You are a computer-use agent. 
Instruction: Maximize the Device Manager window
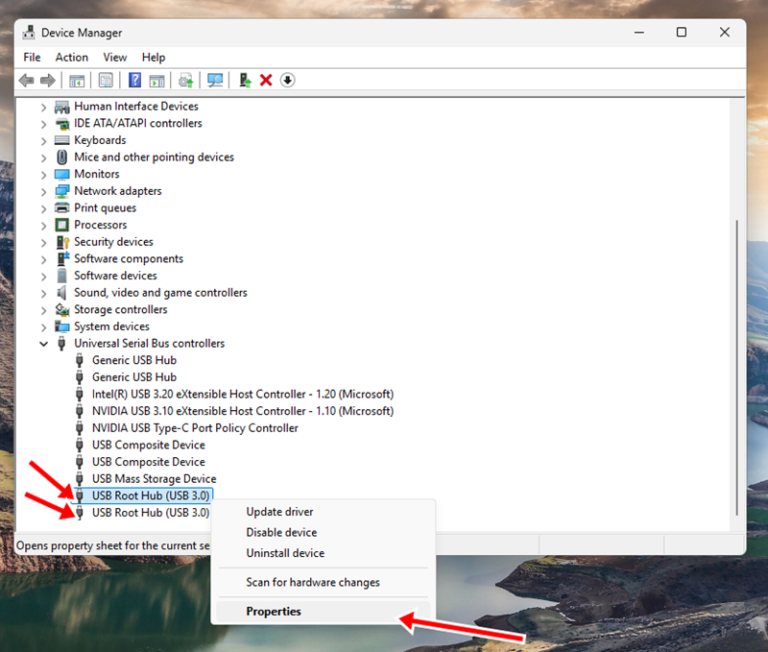(x=681, y=32)
